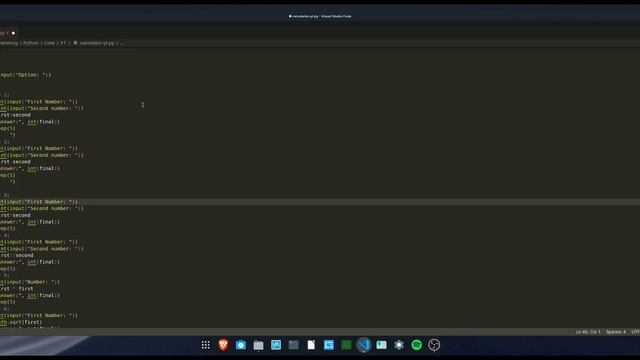
Task: Launch Spotify from the dock
Action: 417,345
